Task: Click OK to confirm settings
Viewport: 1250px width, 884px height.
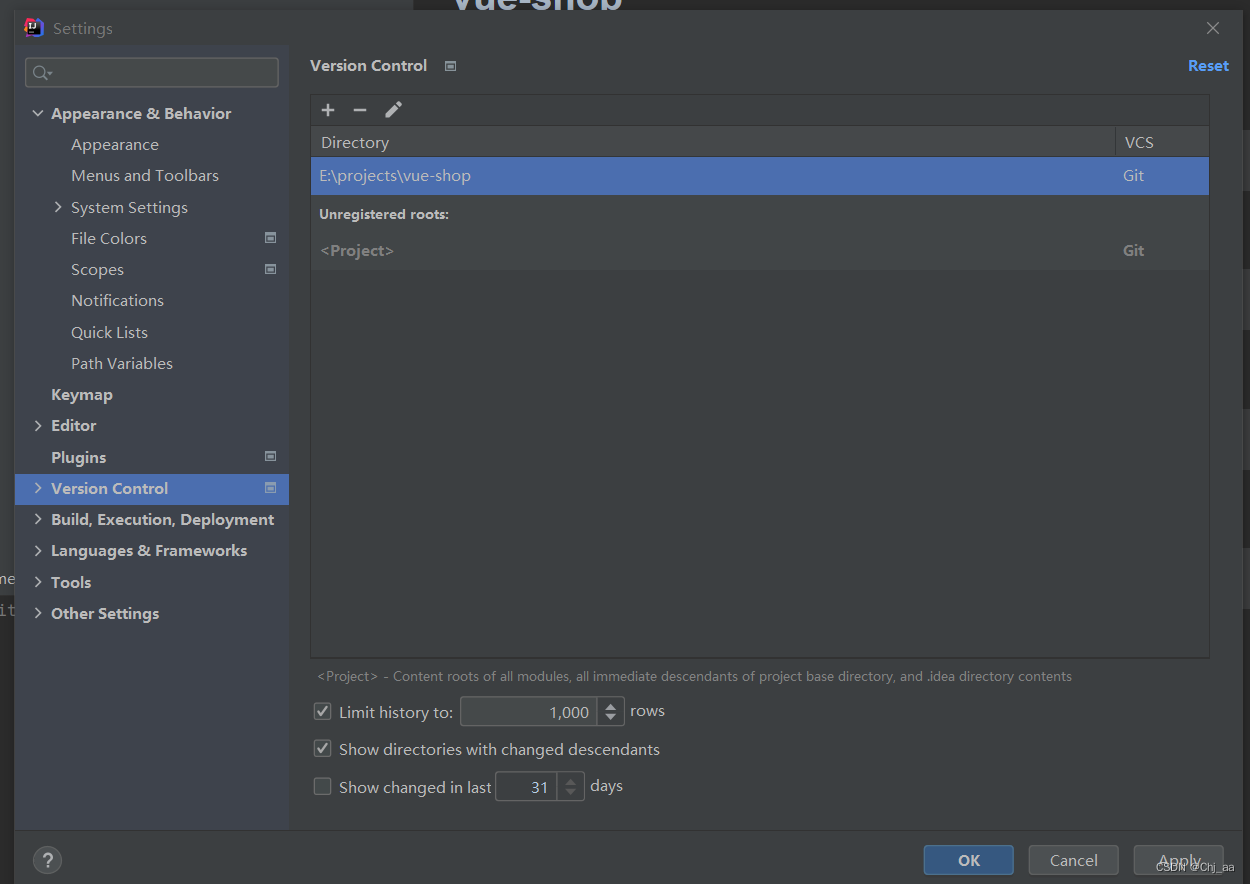Action: point(969,860)
